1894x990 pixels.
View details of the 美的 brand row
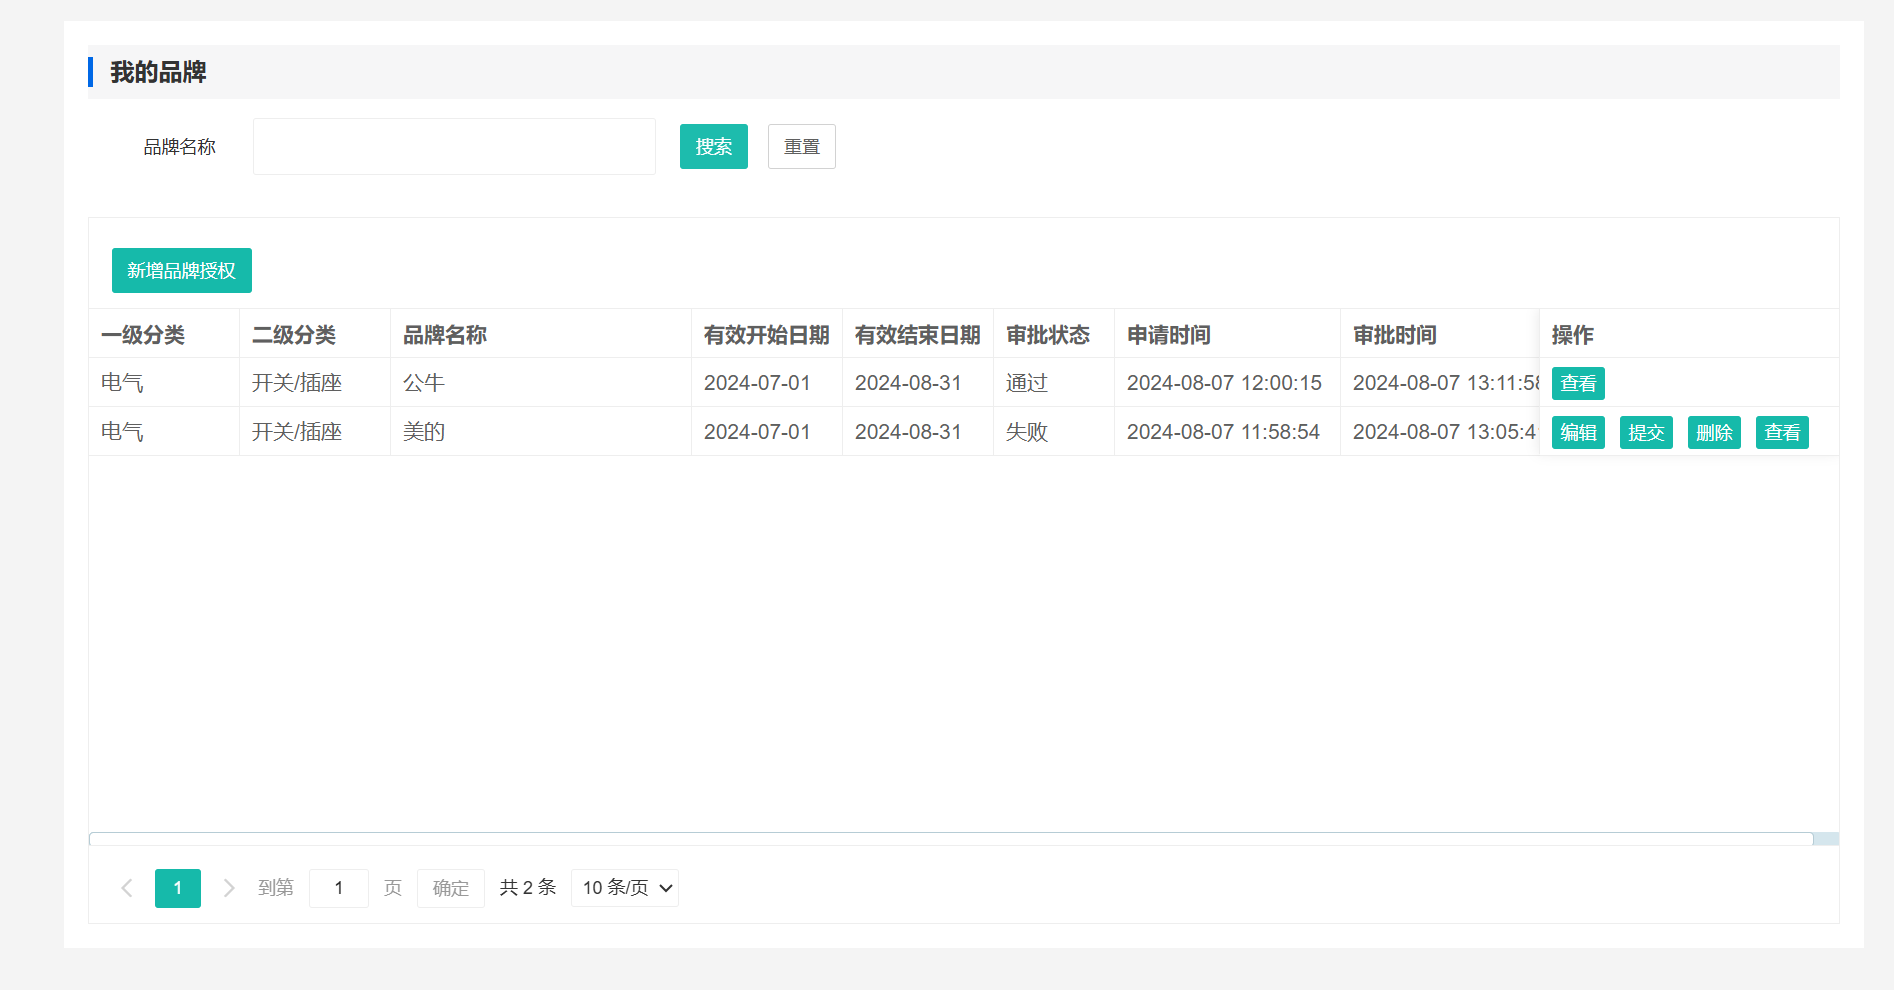(x=1781, y=433)
